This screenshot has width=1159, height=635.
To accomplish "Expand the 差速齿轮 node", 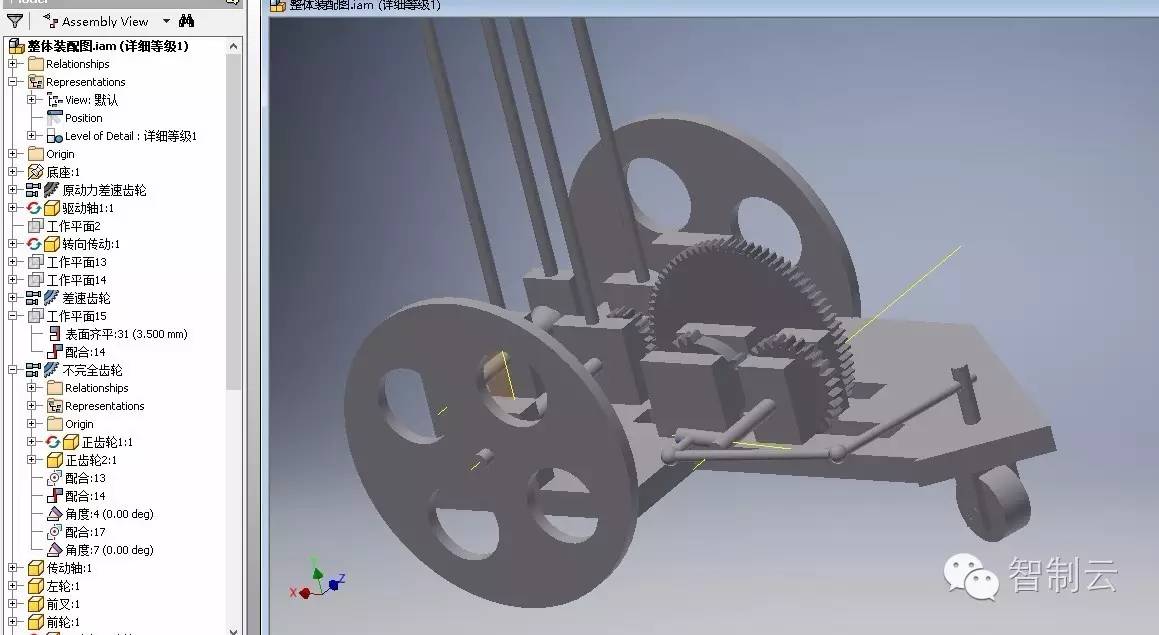I will click(13, 298).
